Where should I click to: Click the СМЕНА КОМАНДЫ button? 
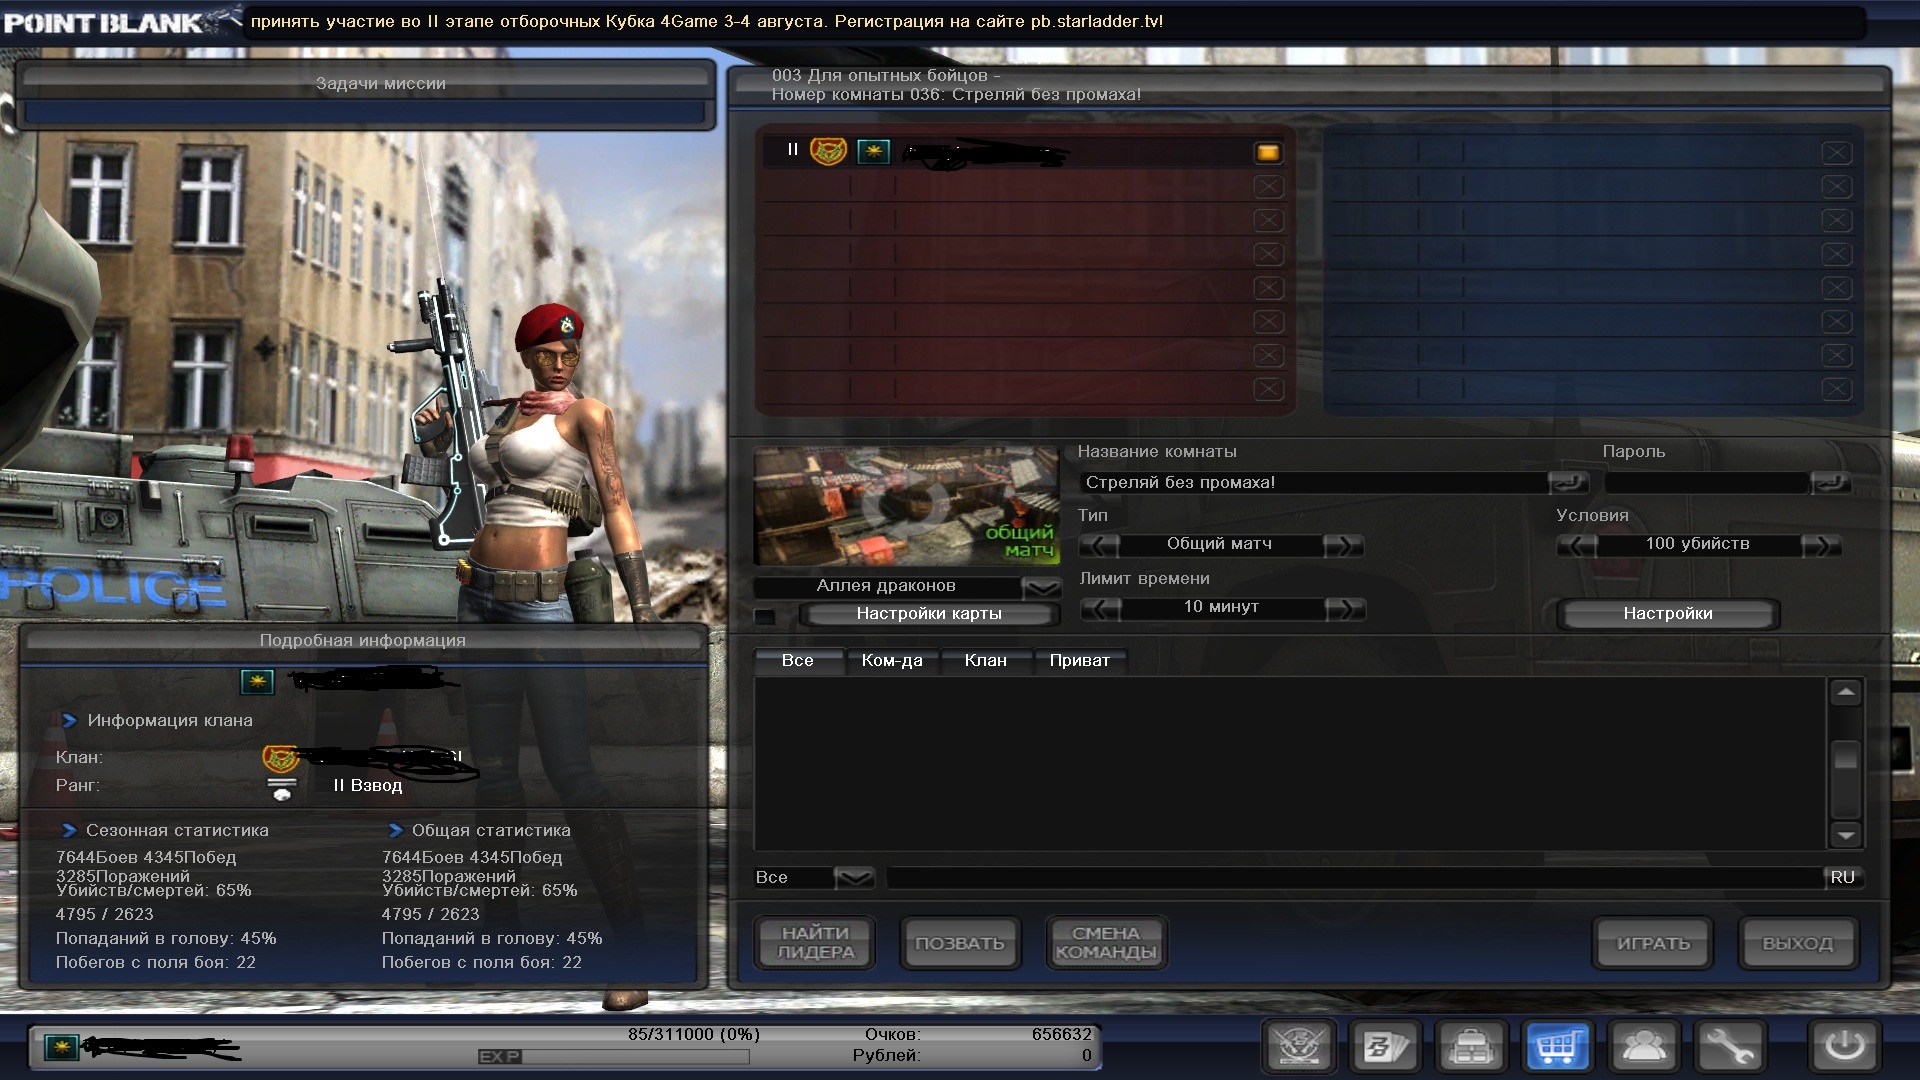click(1105, 943)
